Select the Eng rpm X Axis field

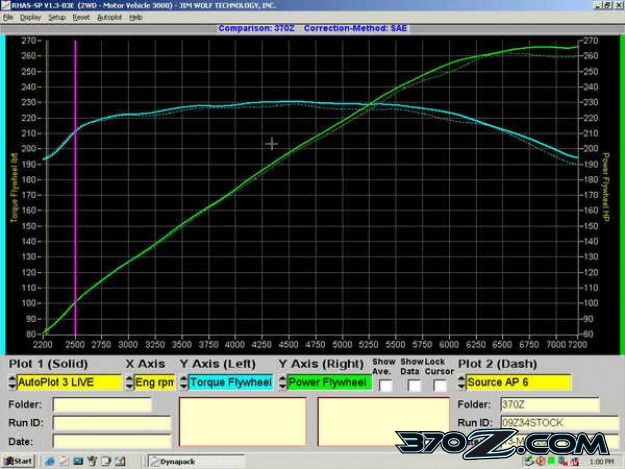155,383
